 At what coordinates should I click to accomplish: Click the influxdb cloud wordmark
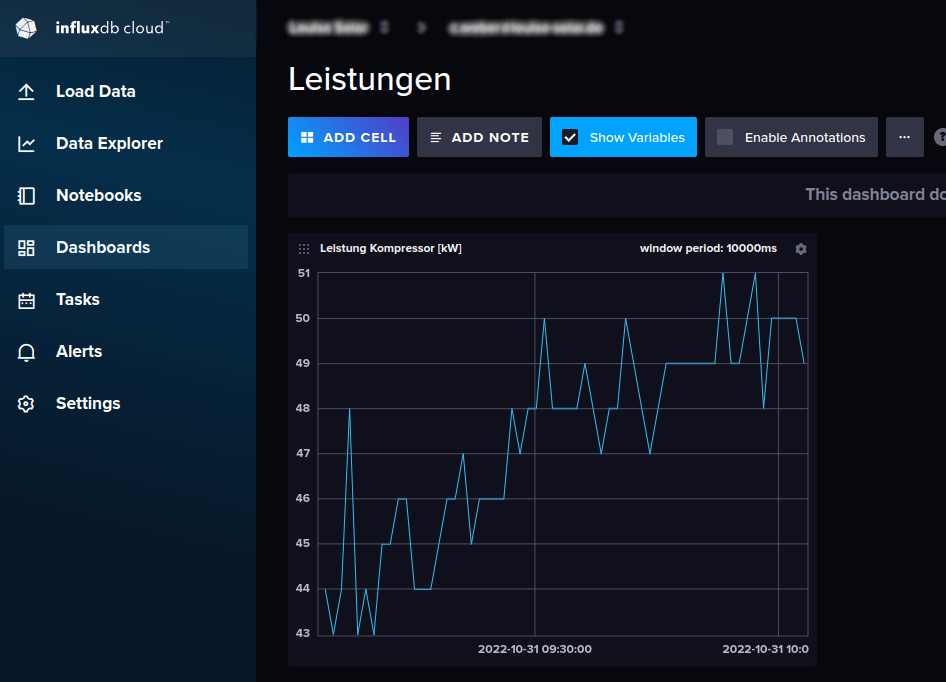(112, 28)
